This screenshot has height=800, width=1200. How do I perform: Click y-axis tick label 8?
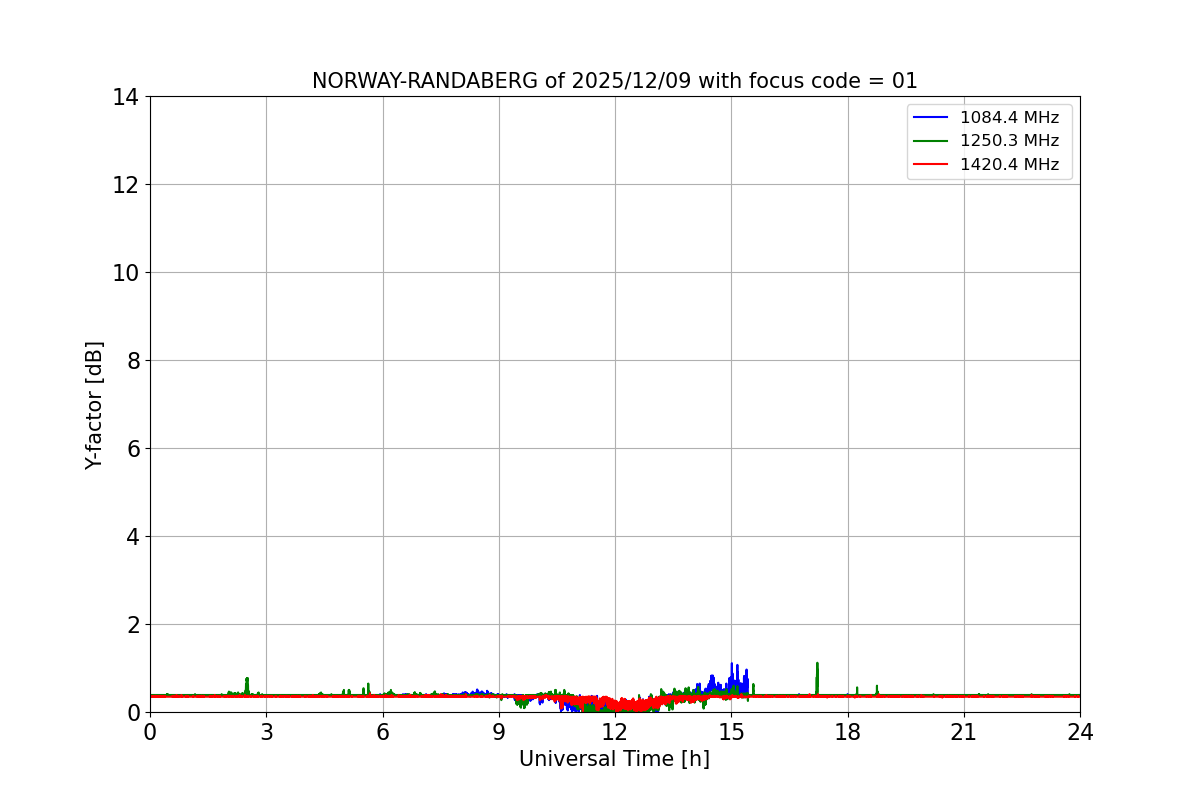click(132, 361)
